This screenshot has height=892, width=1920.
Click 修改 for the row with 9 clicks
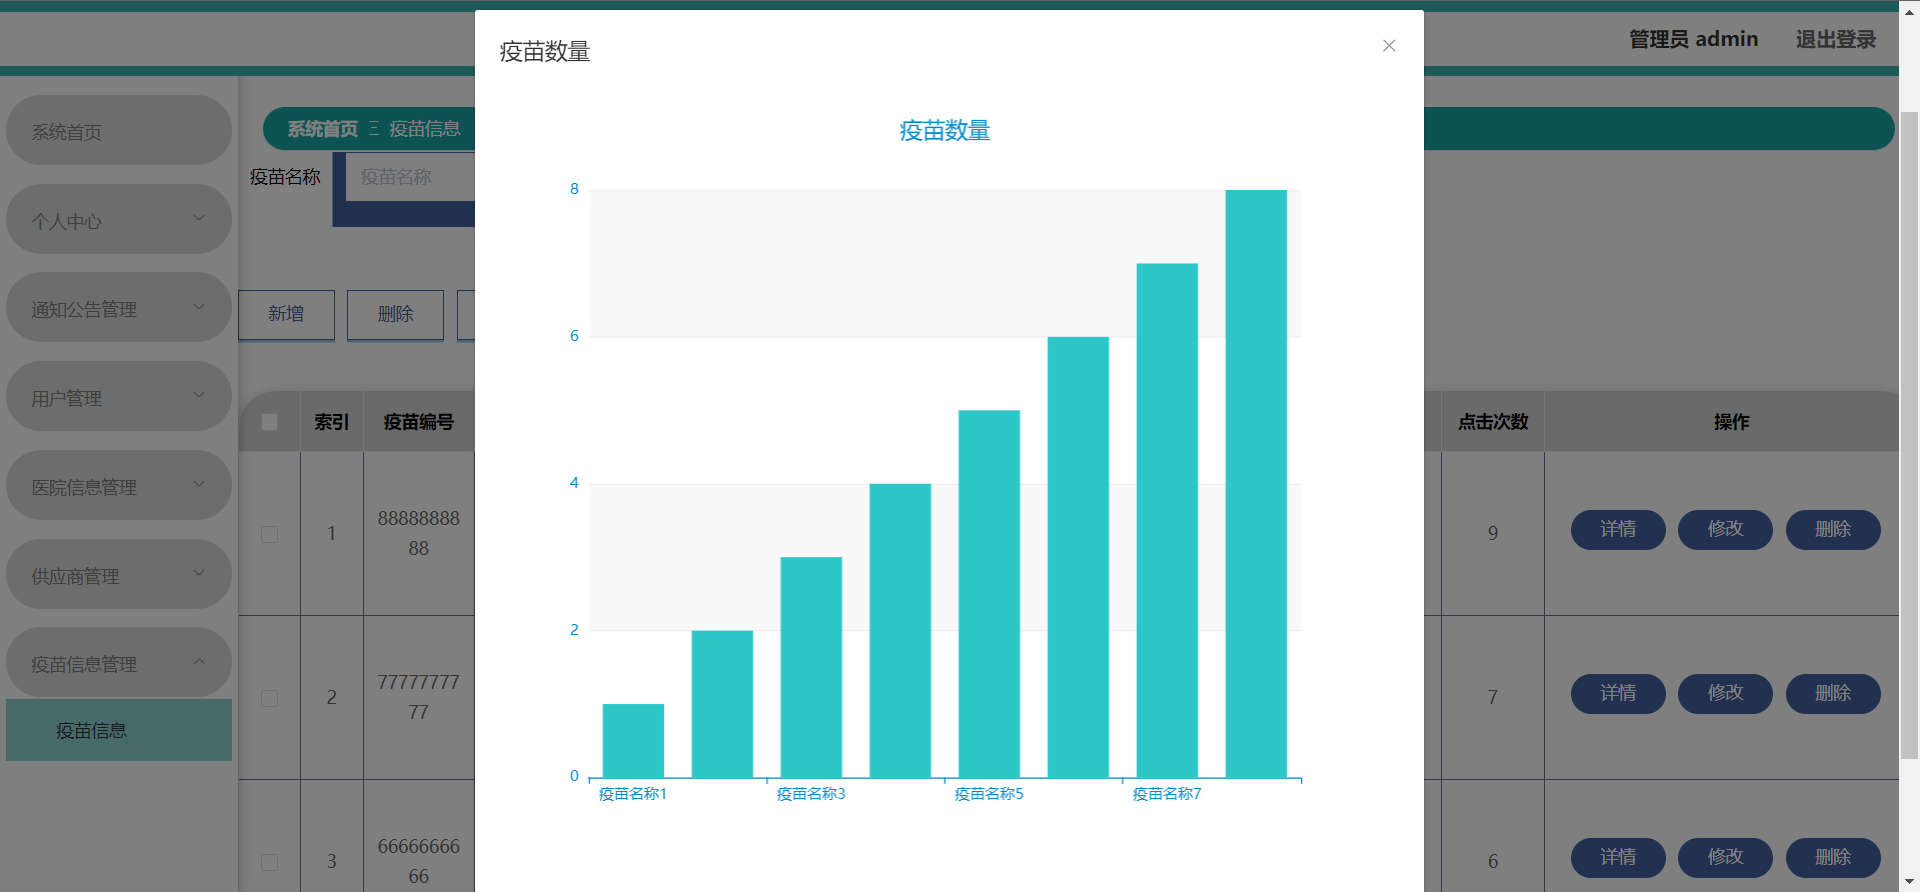(1725, 530)
